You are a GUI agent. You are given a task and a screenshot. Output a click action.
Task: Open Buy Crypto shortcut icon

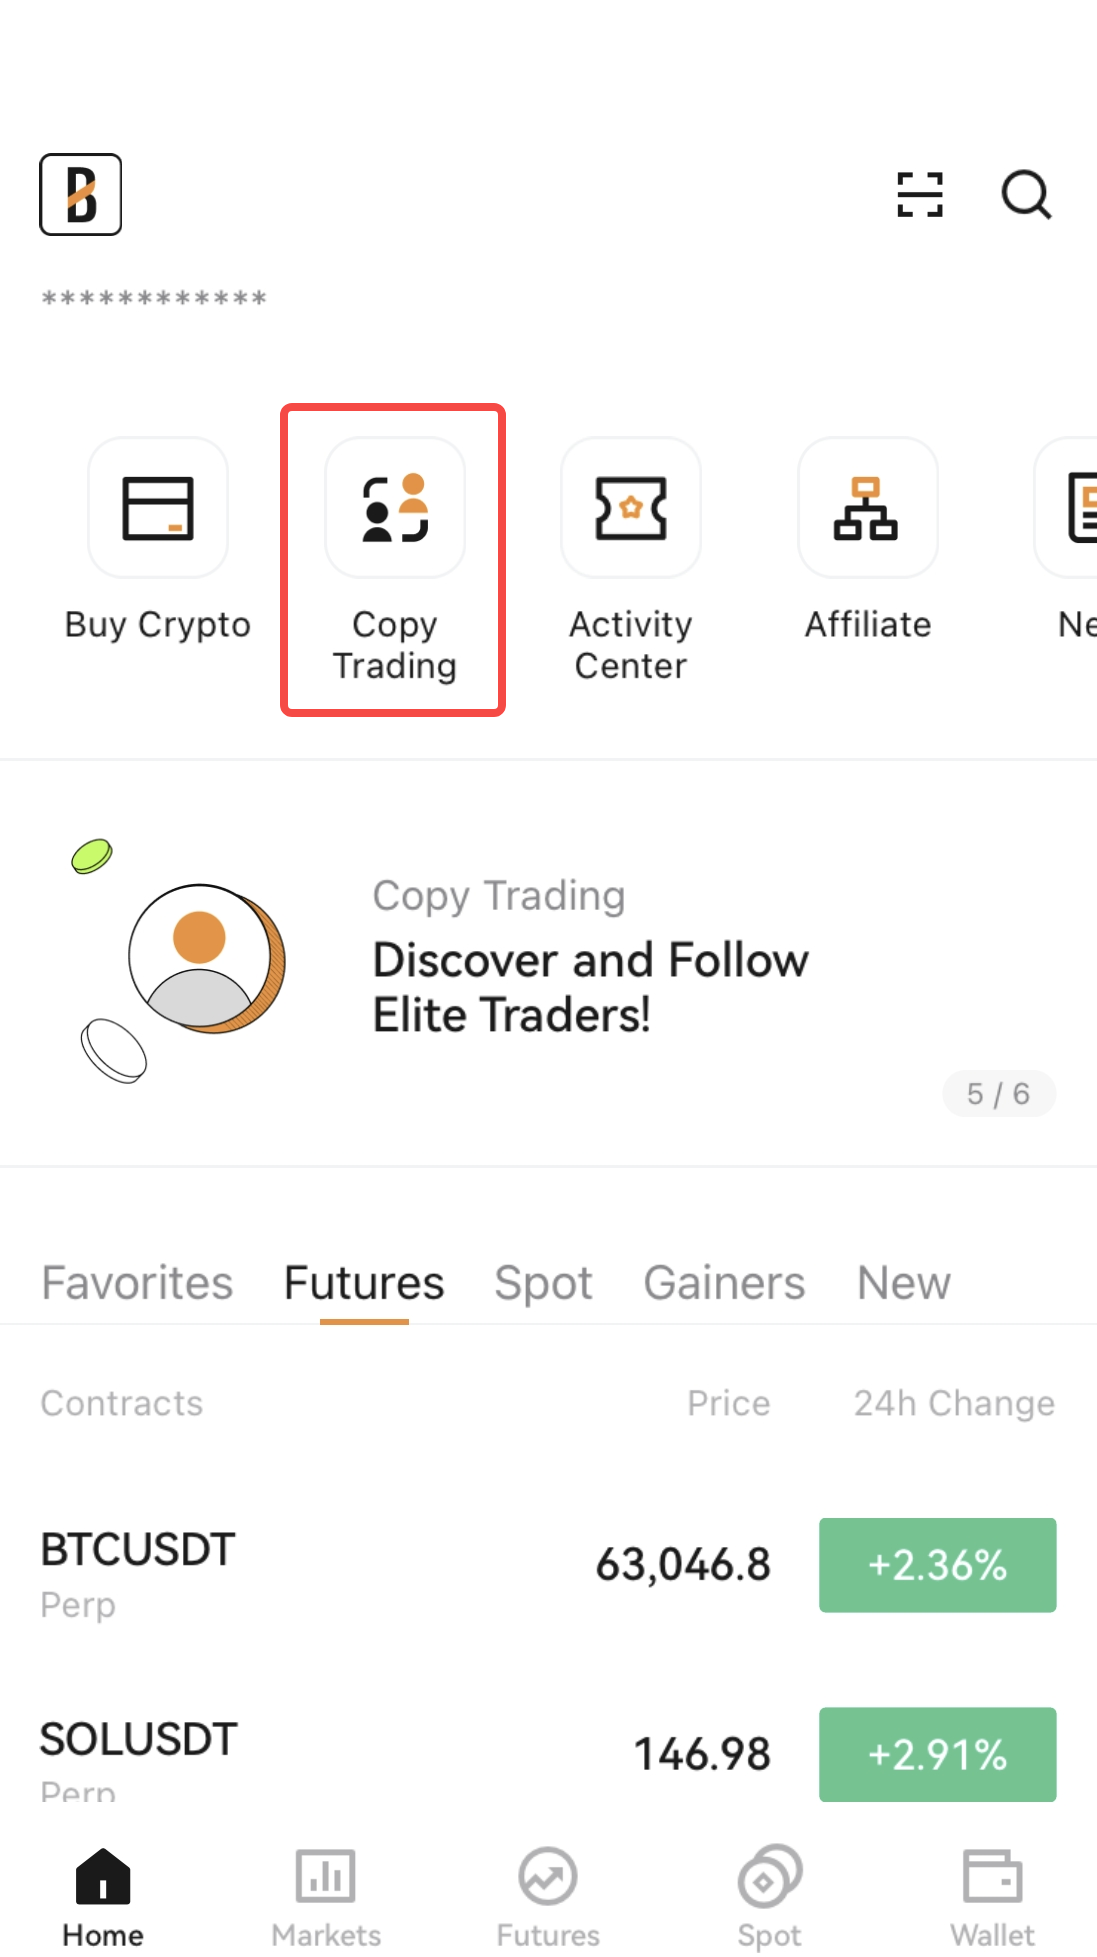tap(158, 508)
